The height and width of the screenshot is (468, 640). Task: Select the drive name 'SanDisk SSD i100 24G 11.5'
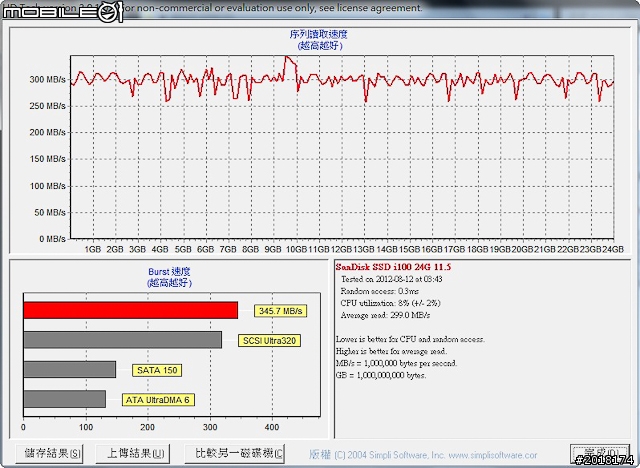[x=393, y=267]
